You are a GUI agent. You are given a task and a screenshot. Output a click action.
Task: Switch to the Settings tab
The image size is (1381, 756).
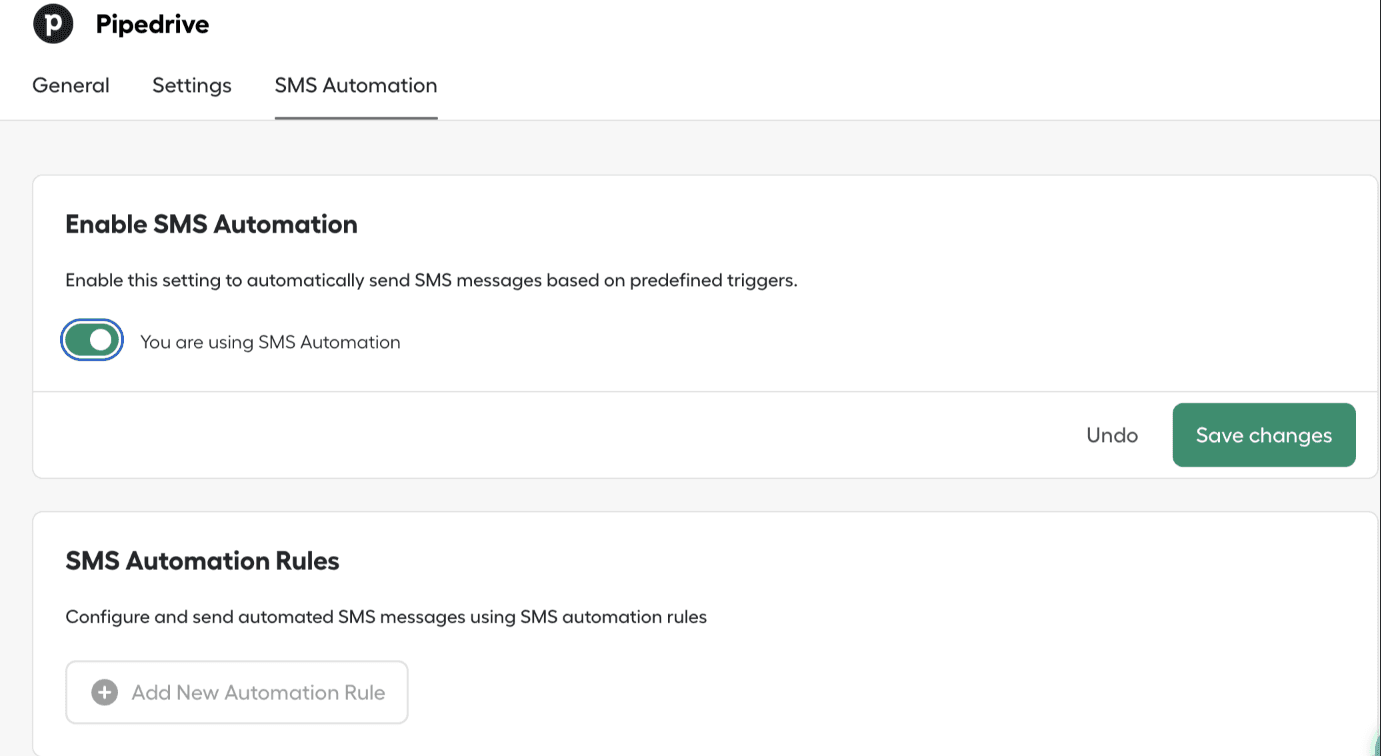coord(192,86)
